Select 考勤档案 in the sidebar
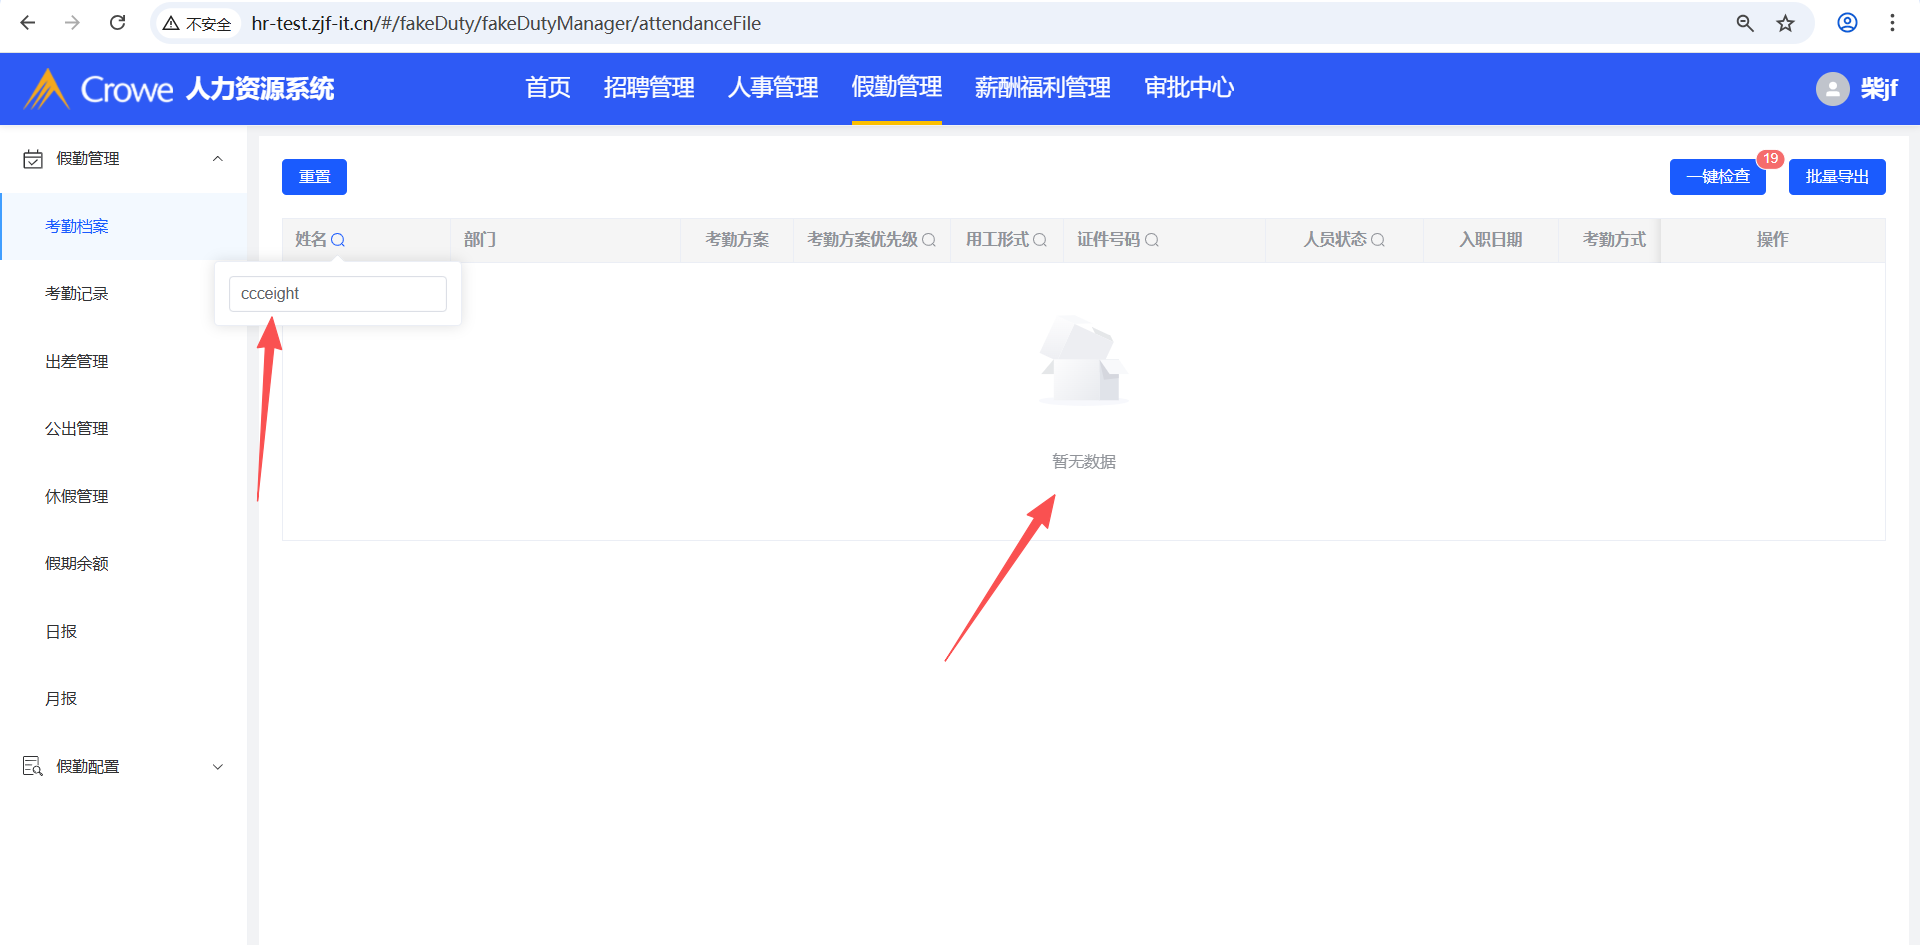Image resolution: width=1920 pixels, height=945 pixels. [x=124, y=227]
